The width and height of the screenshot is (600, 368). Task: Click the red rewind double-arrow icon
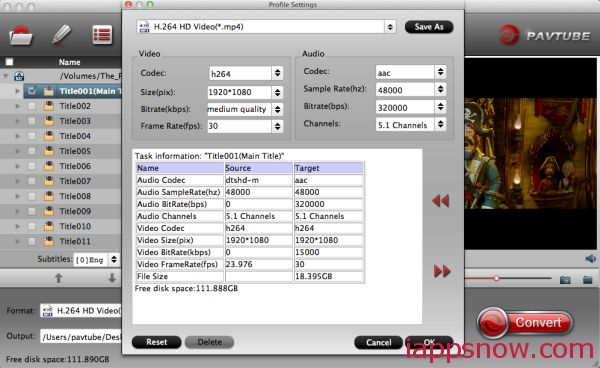coord(440,201)
